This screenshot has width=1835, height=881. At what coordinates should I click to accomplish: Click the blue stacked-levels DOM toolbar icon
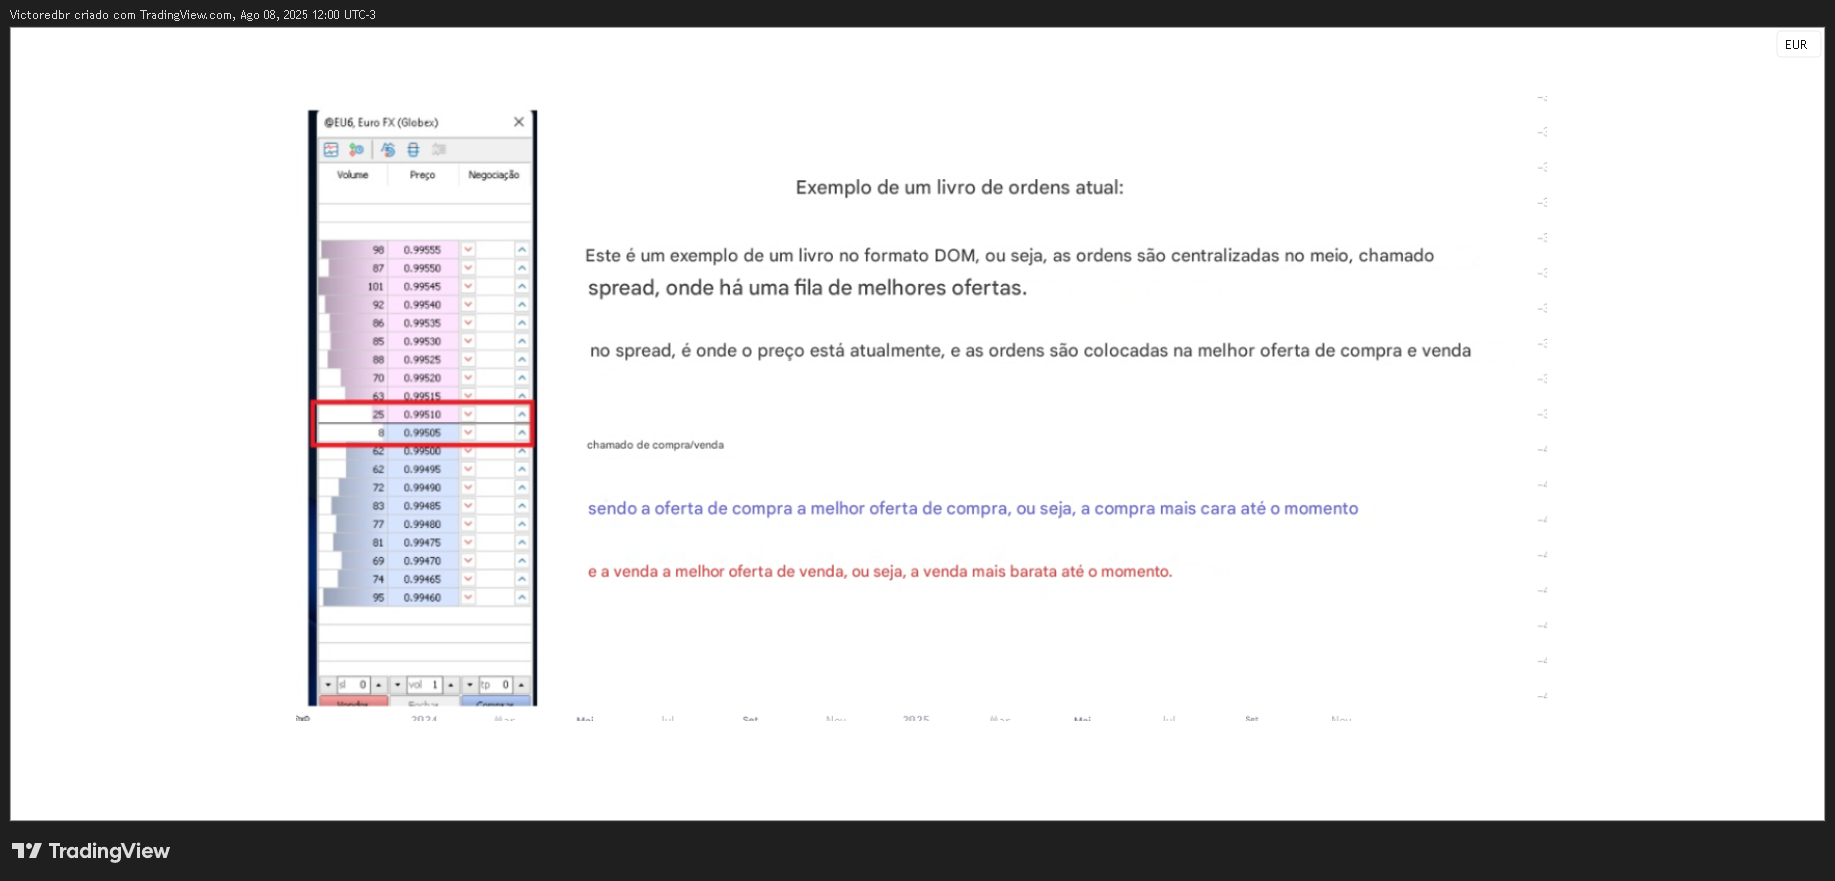tap(413, 150)
